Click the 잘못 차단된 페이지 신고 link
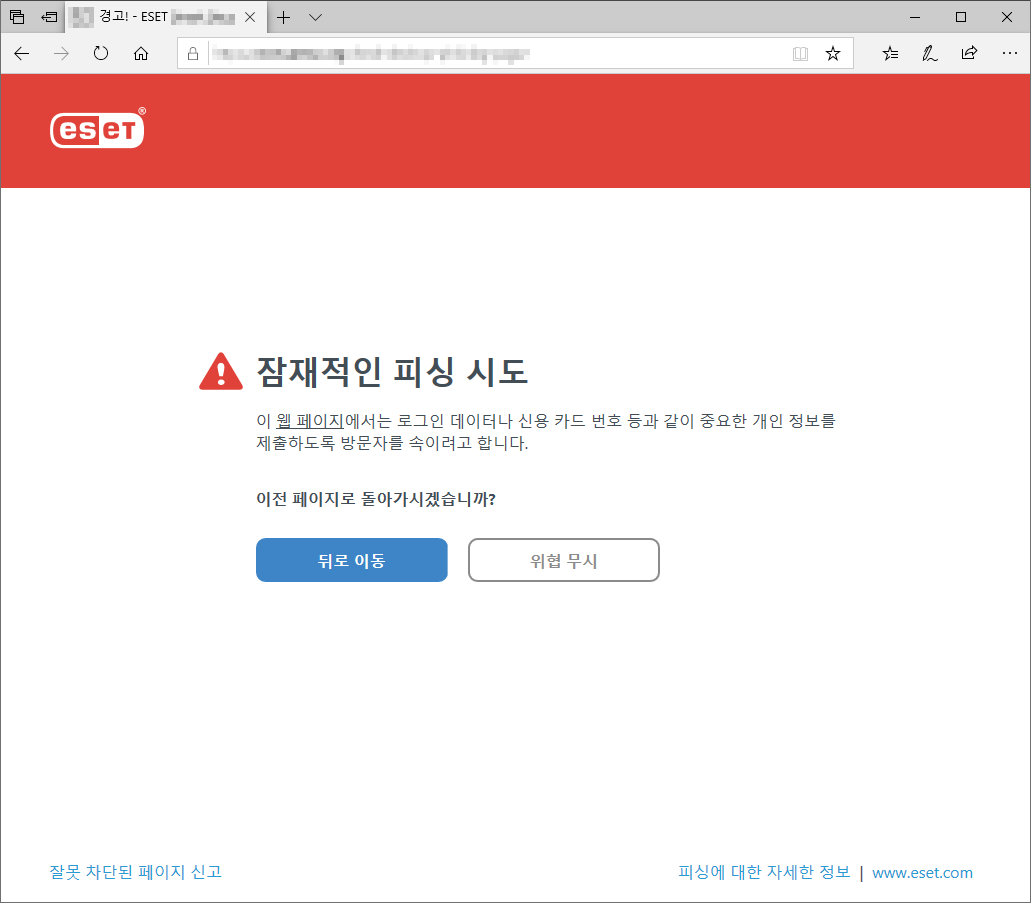The height and width of the screenshot is (903, 1031). click(135, 871)
